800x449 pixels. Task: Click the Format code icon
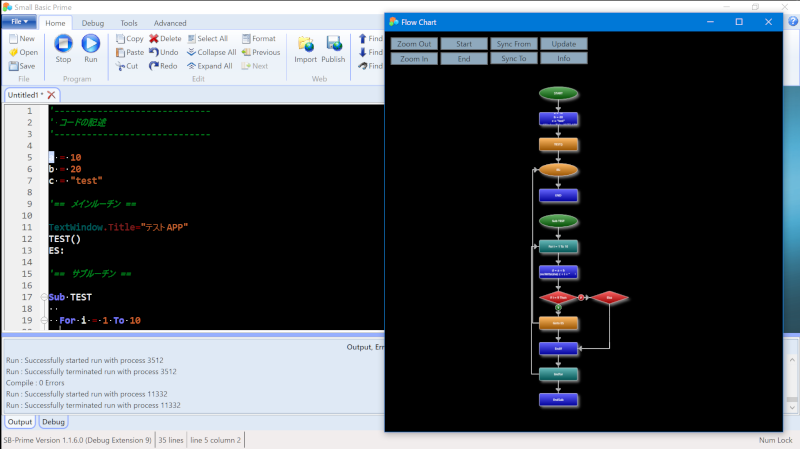tap(246, 38)
